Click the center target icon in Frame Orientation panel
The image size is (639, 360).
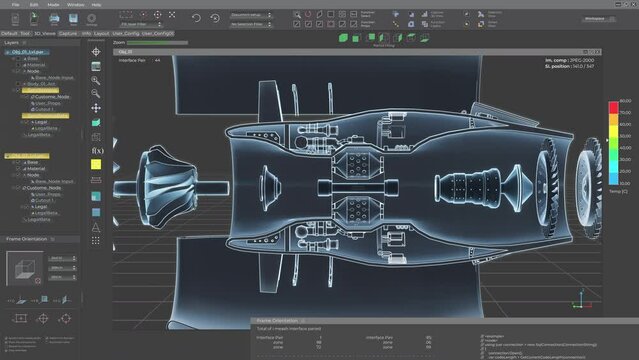click(43, 318)
